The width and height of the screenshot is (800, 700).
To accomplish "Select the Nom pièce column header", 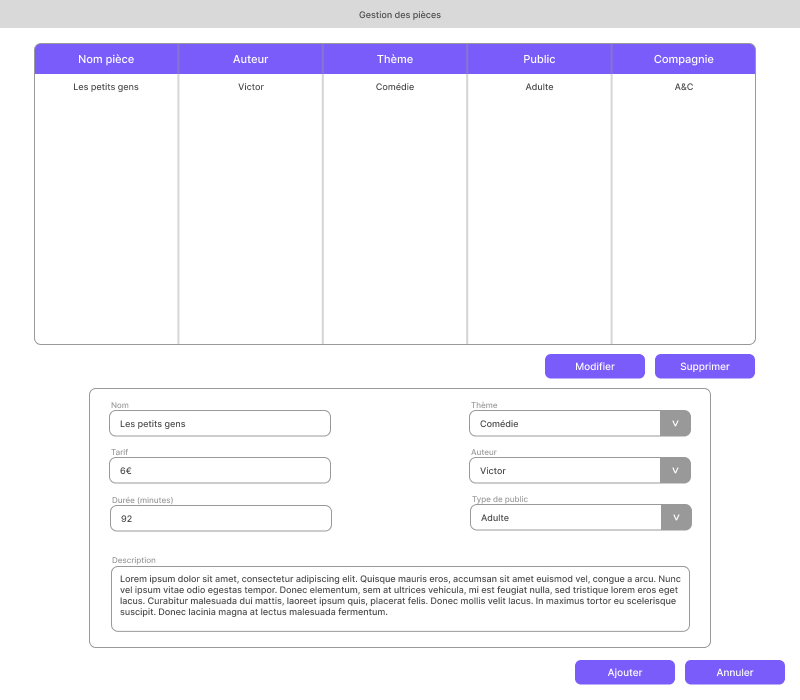I will point(106,59).
